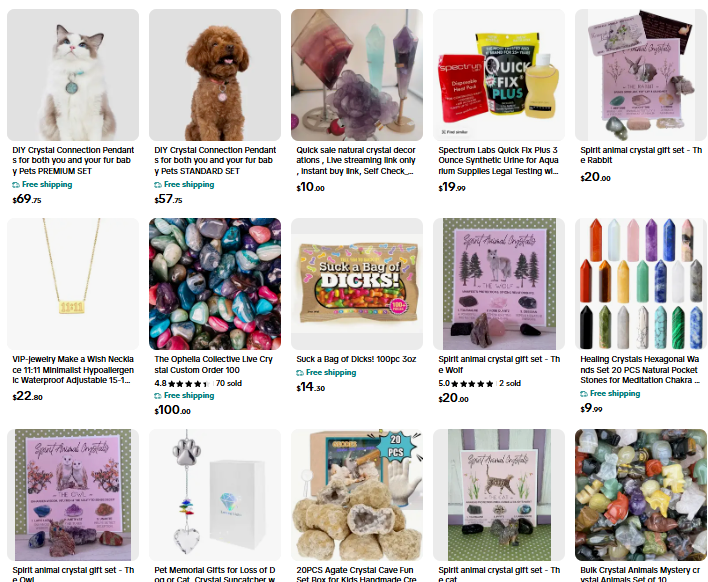
Task: Open the purple fluorite crystal decor image
Action: [x=357, y=75]
